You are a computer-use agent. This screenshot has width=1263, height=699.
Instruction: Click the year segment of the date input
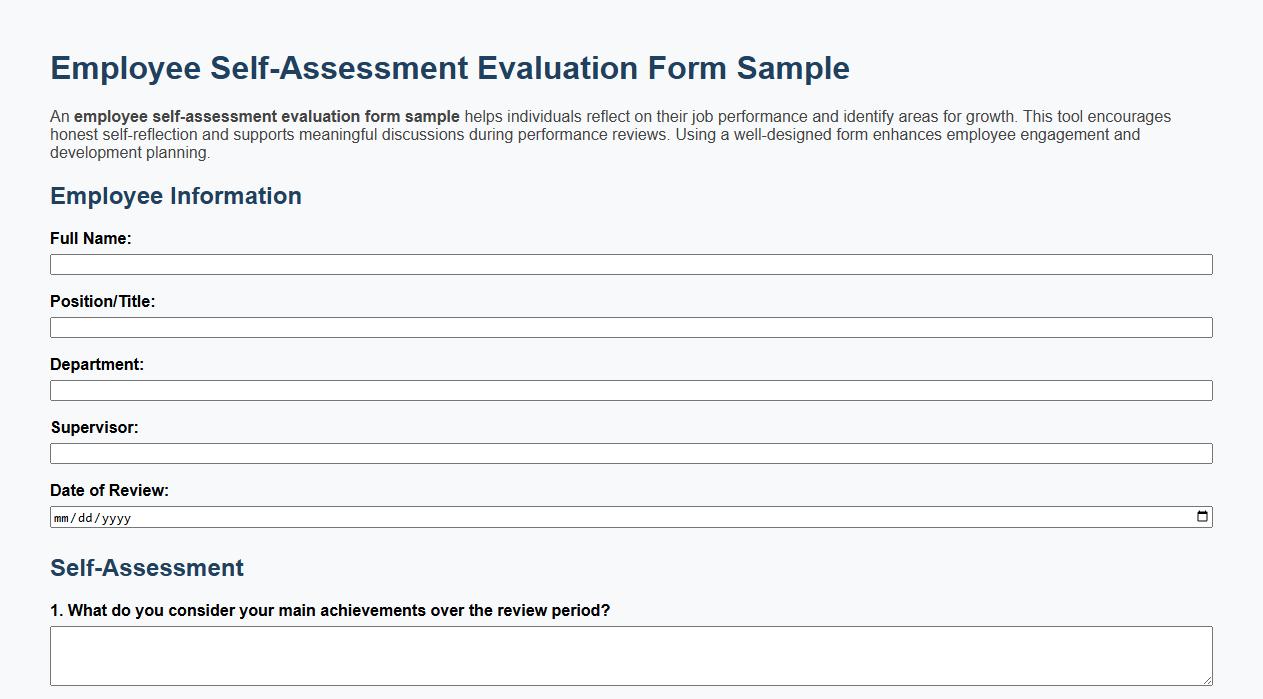coord(113,517)
